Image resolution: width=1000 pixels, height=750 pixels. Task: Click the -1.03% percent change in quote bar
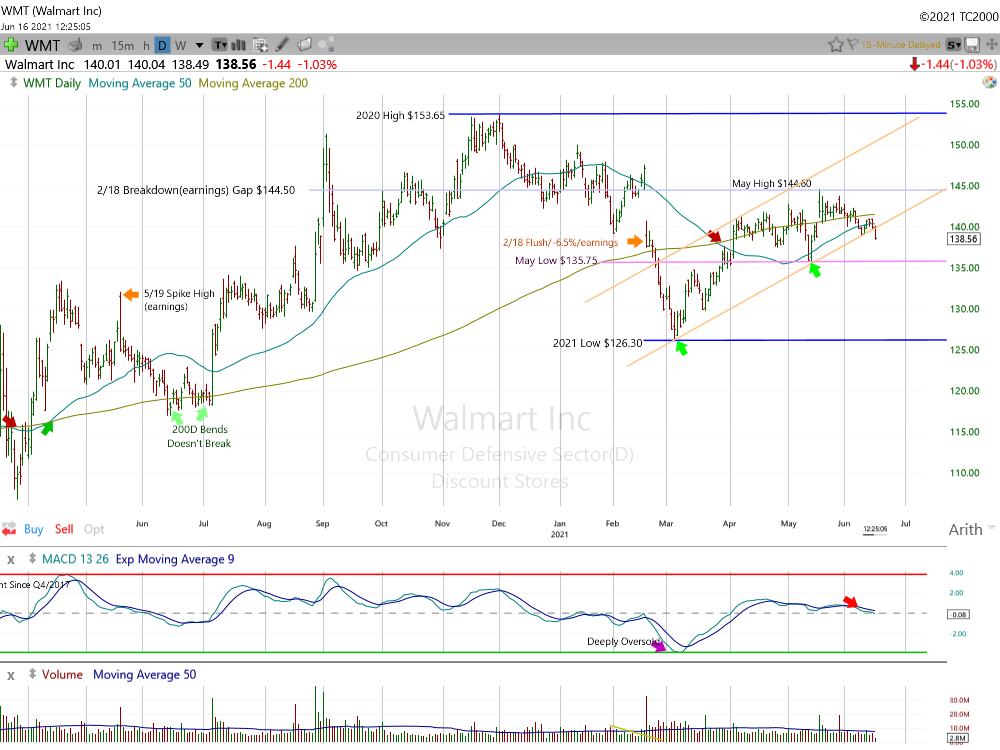coord(319,64)
